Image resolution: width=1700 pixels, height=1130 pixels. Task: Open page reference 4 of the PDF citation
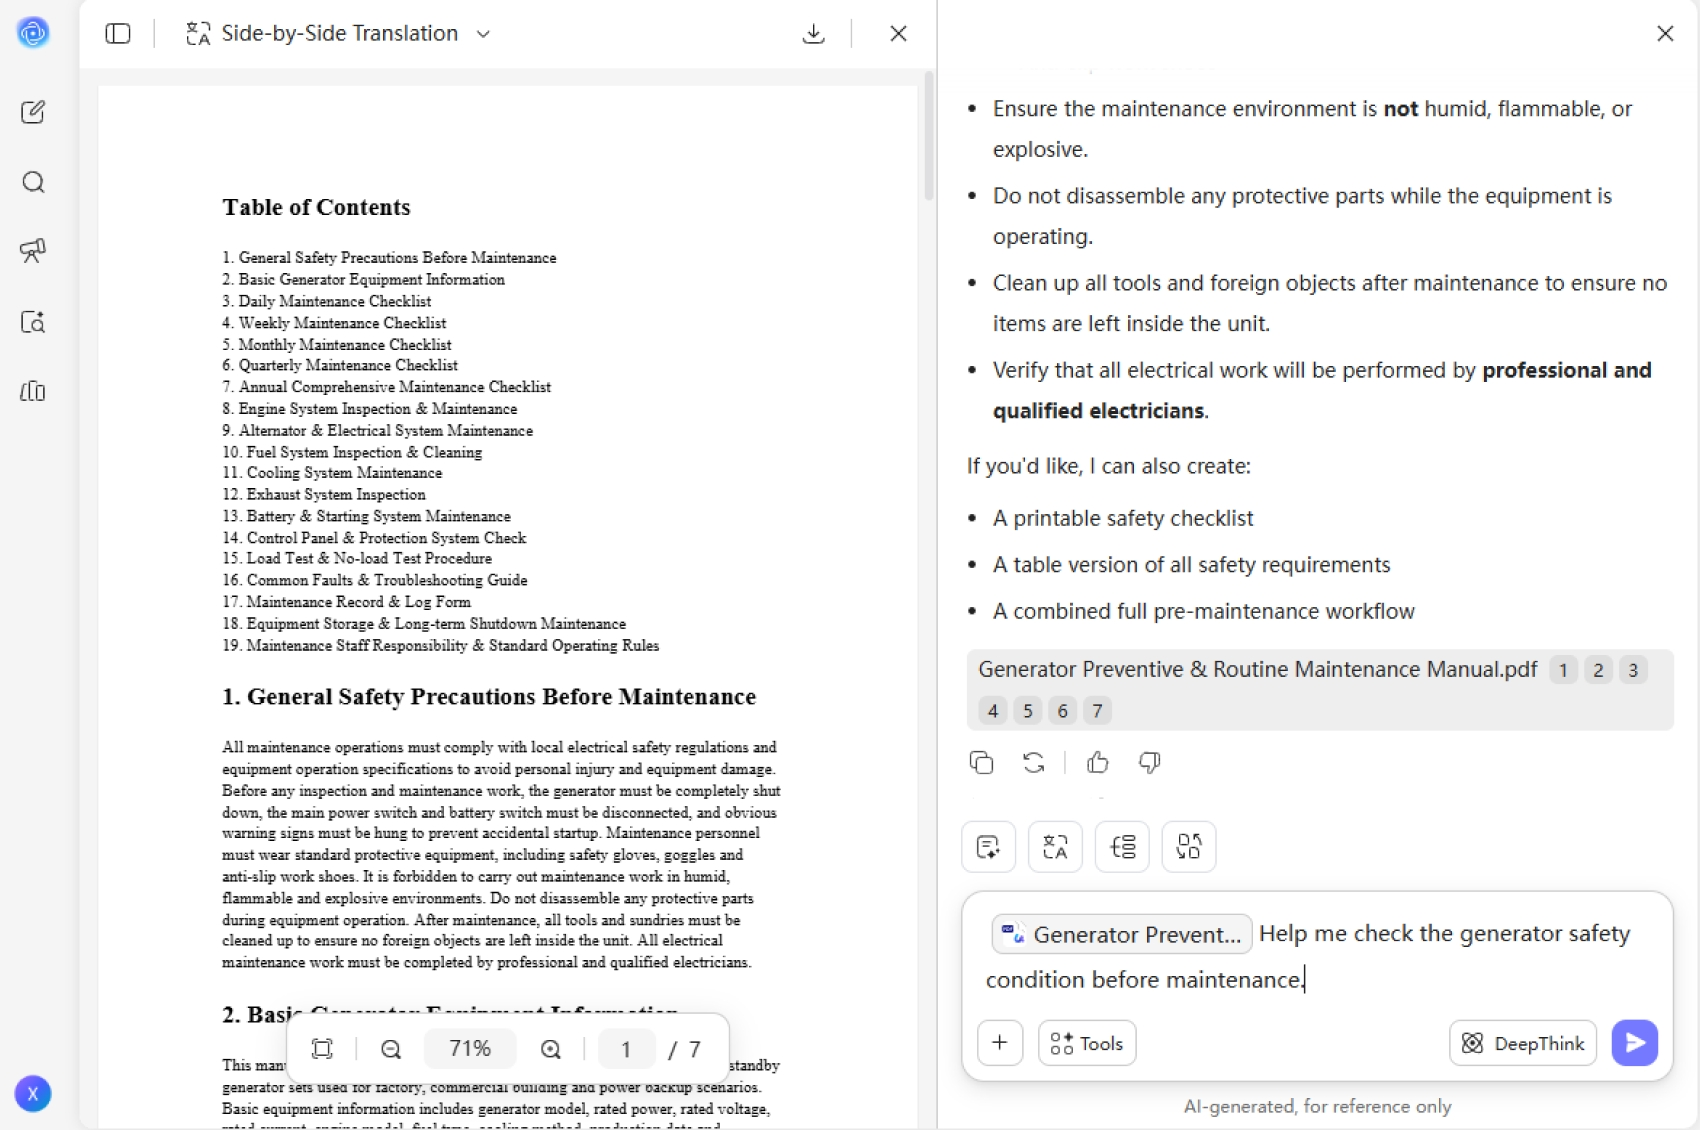[992, 711]
